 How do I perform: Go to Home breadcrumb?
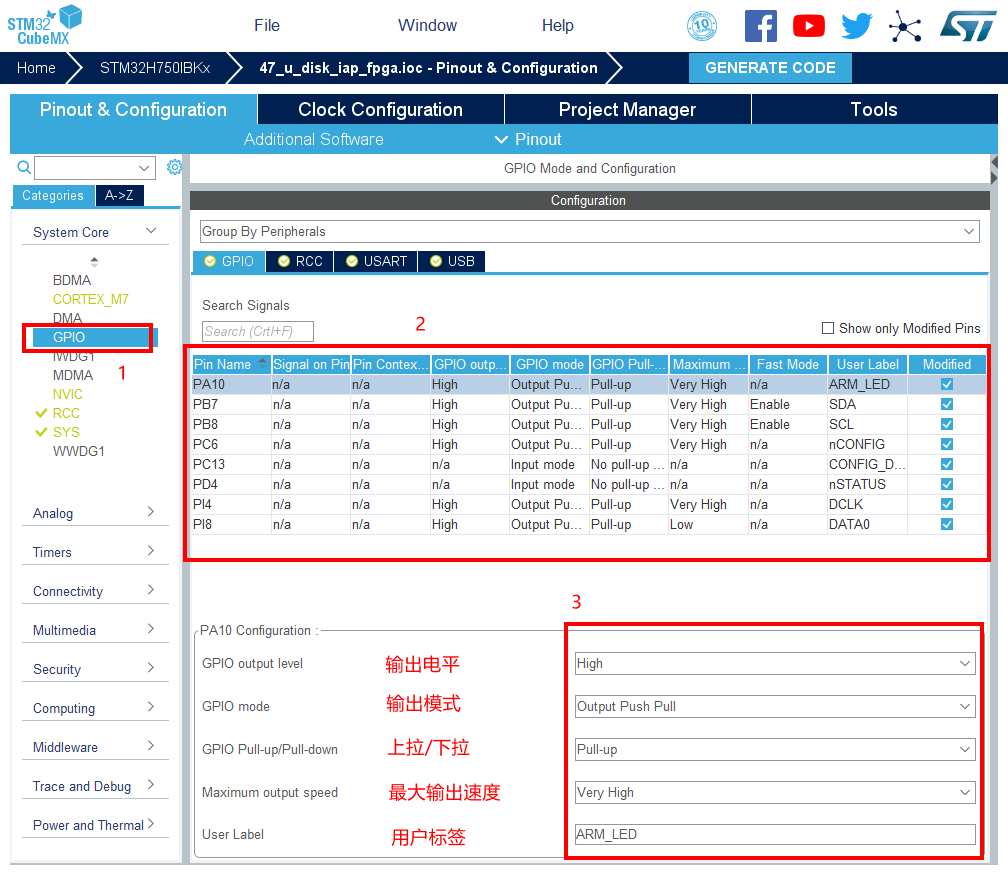click(x=36, y=68)
